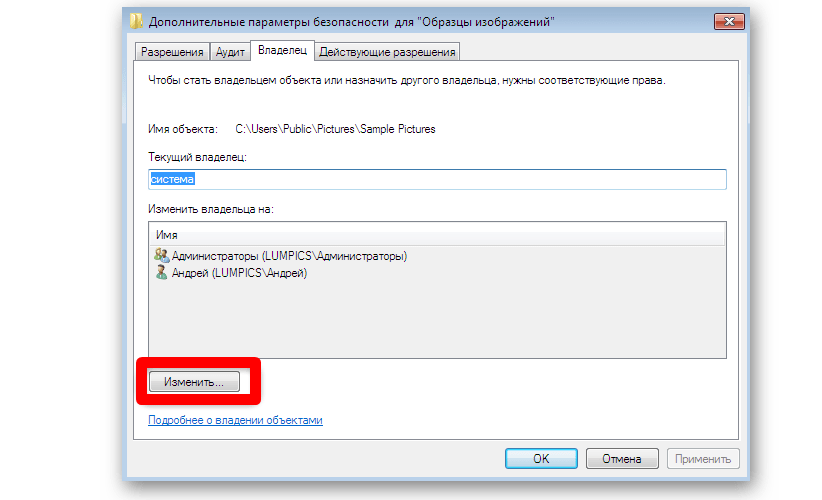Select the Андрей (LUMPICS\Андрей) row
This screenshot has height=500, width=822.
(x=437, y=273)
